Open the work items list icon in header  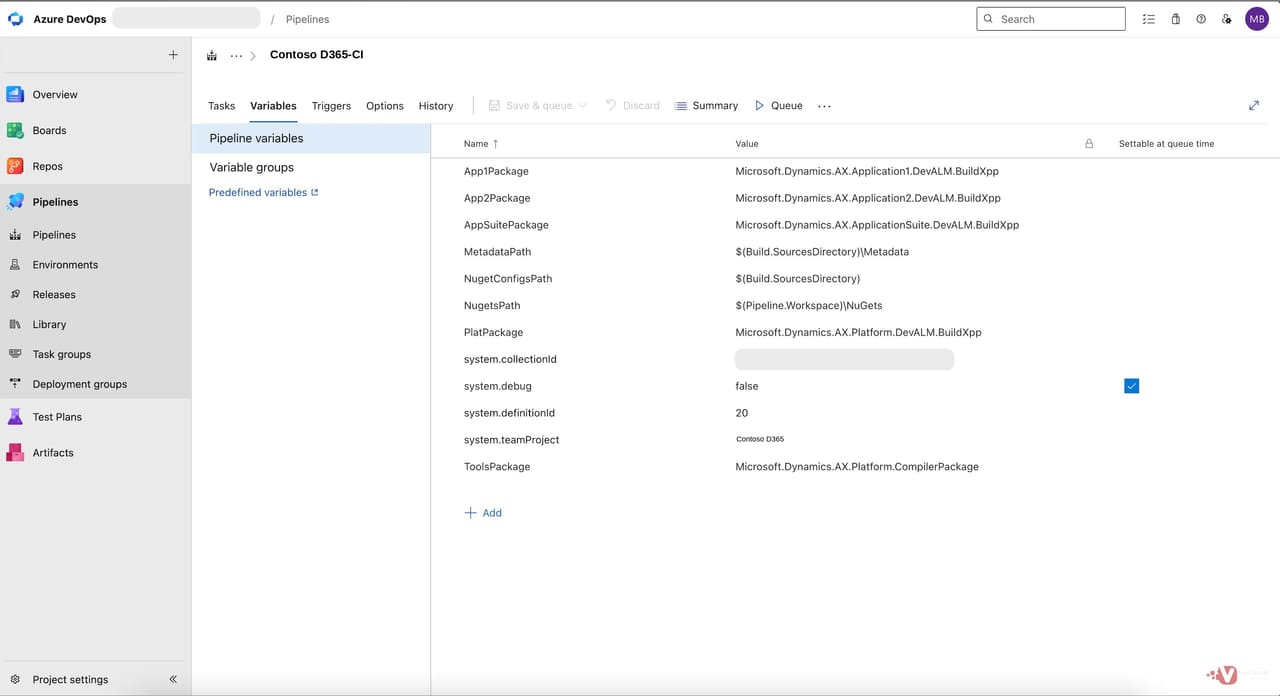pos(1149,19)
